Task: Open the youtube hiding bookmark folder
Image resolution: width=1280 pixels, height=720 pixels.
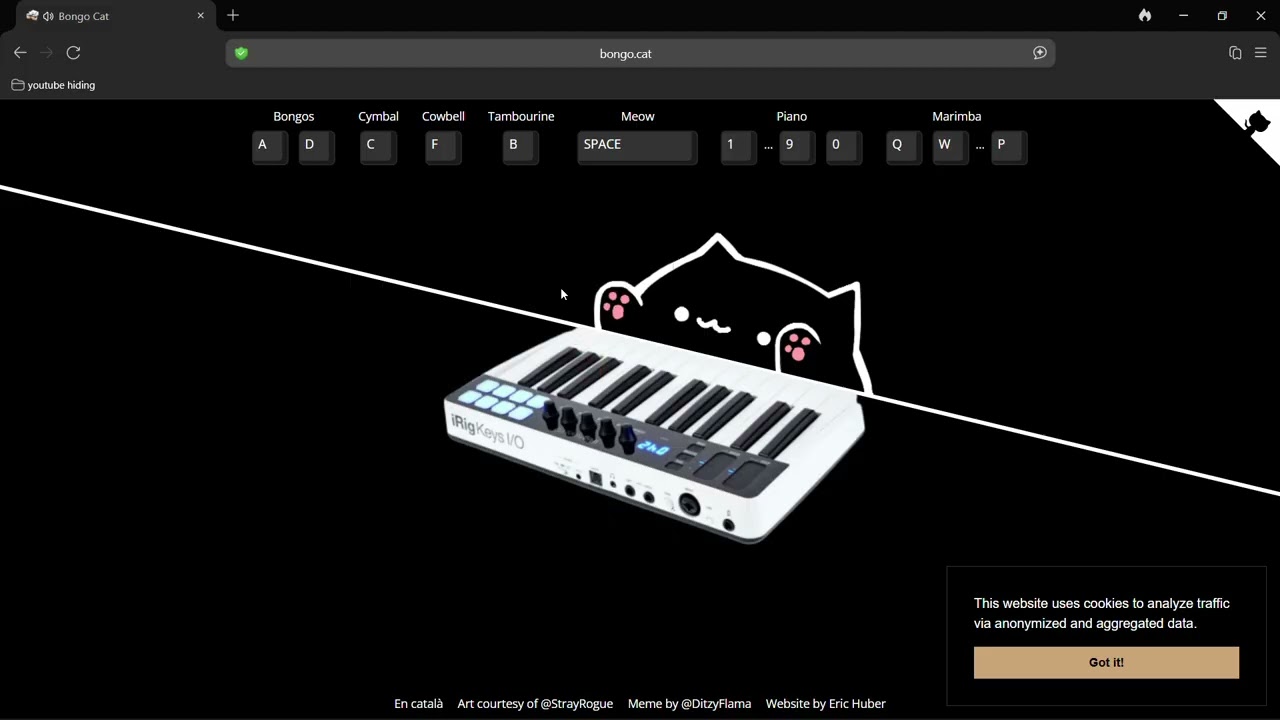Action: [x=53, y=85]
